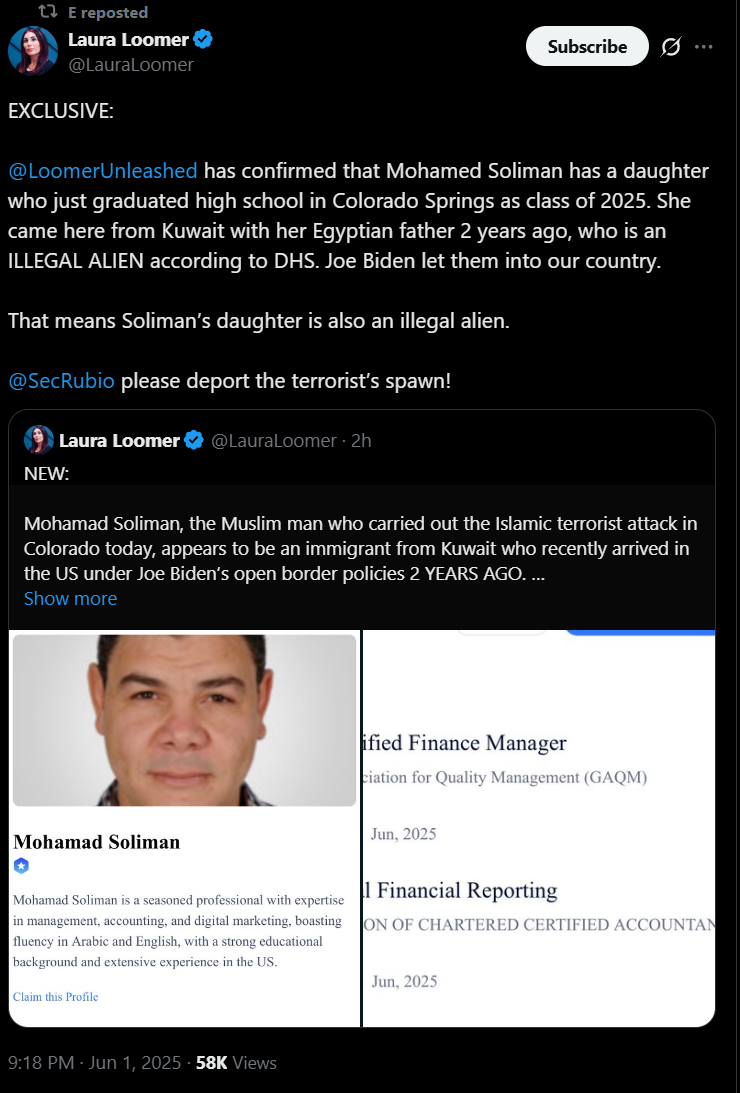Click the blue star badge under Mohamad Soliman
This screenshot has height=1093, width=740.
tap(22, 866)
